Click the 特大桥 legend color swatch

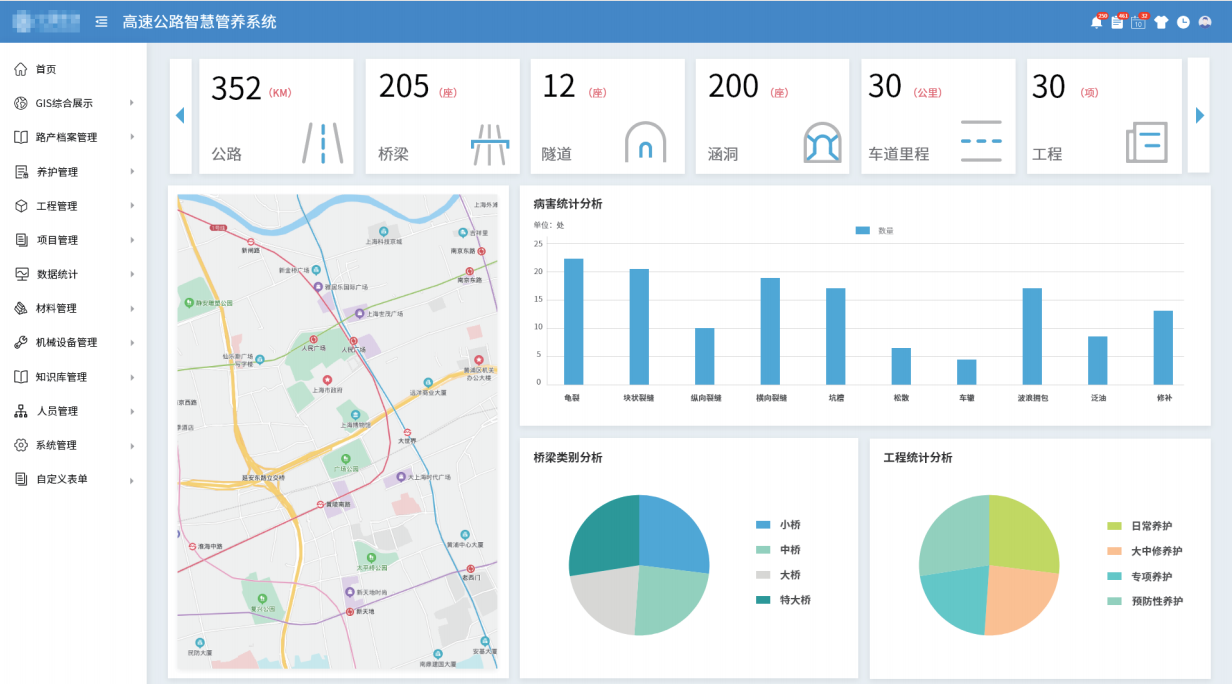pos(763,600)
